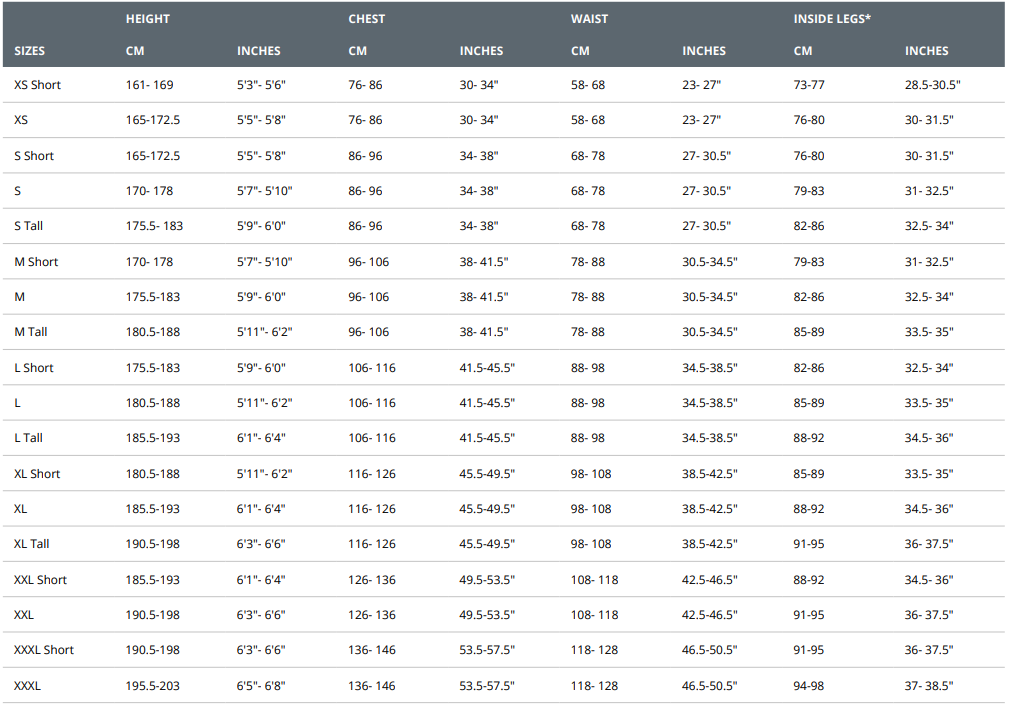Click the XXXL size row label
Screen dimensions: 1009x706
[28, 686]
